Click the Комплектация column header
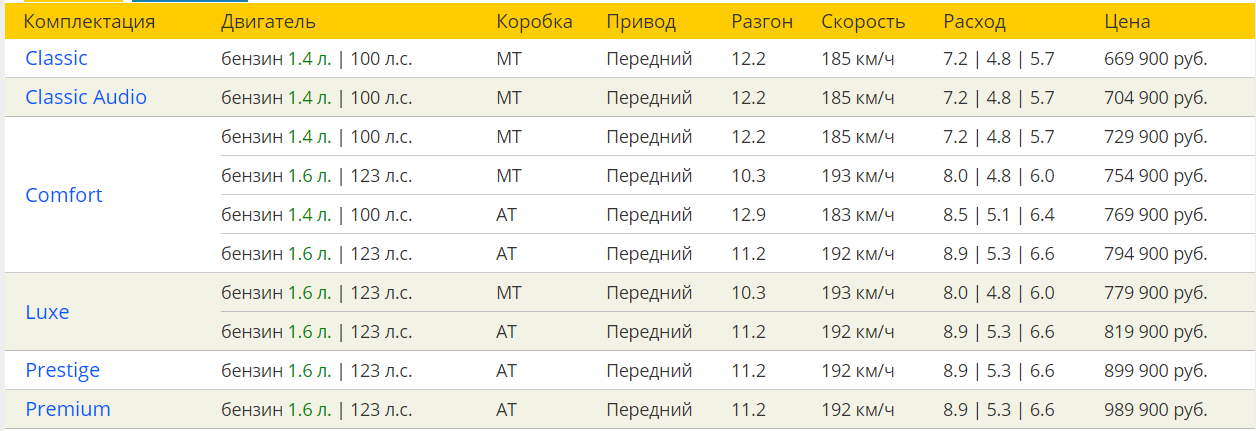The height and width of the screenshot is (431, 1256). point(89,21)
